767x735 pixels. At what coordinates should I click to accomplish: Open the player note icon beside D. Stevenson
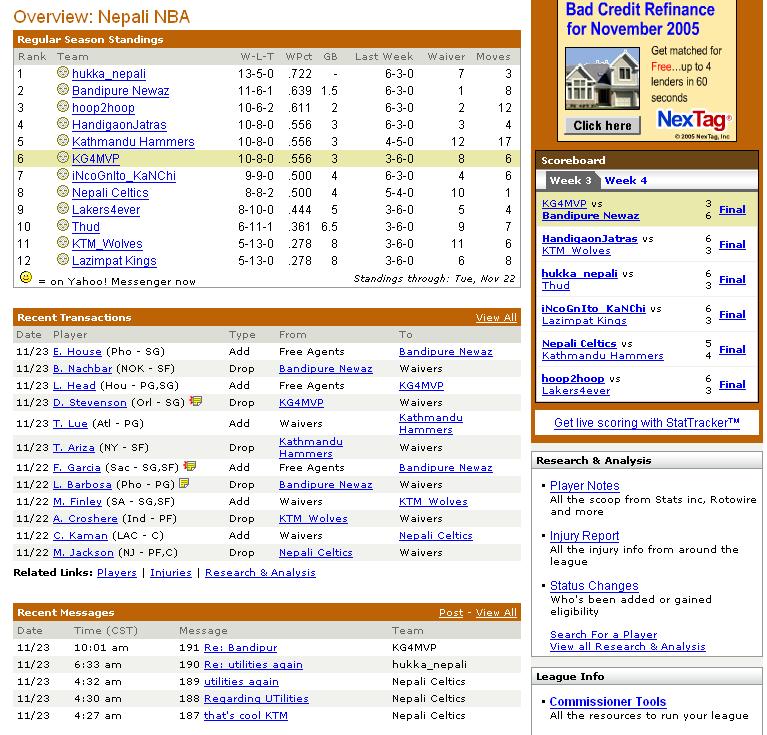click(x=196, y=401)
